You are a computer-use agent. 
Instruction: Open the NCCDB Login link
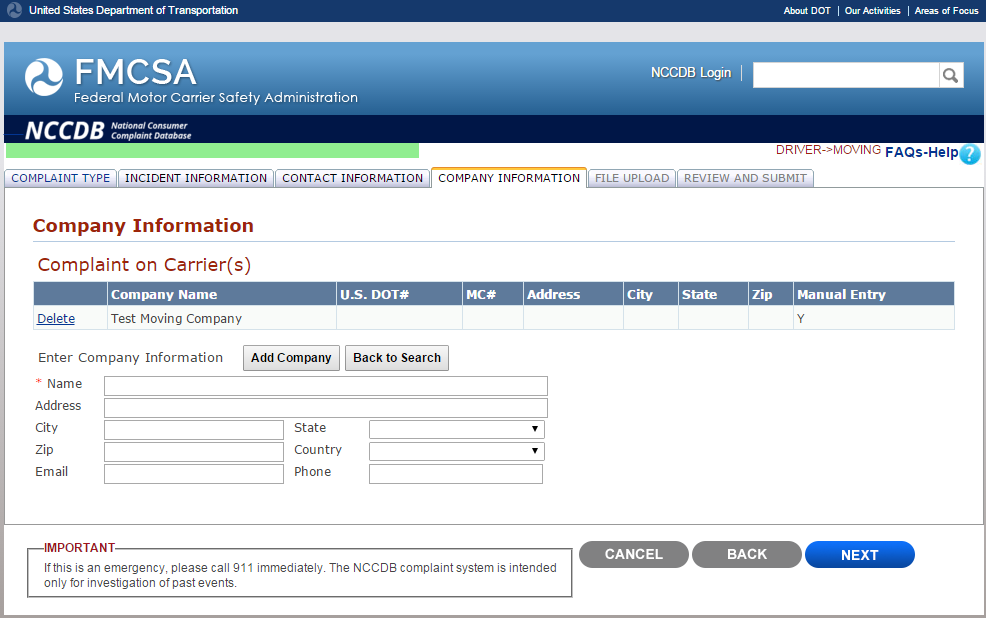(691, 73)
